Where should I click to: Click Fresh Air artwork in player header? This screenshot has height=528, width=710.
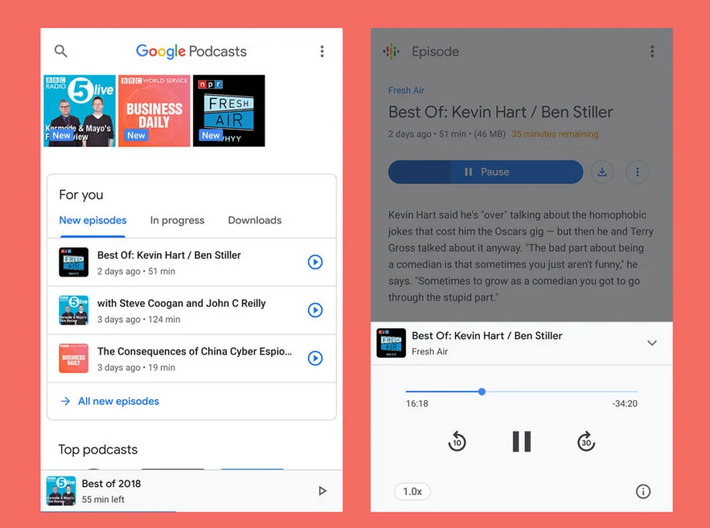coord(391,343)
